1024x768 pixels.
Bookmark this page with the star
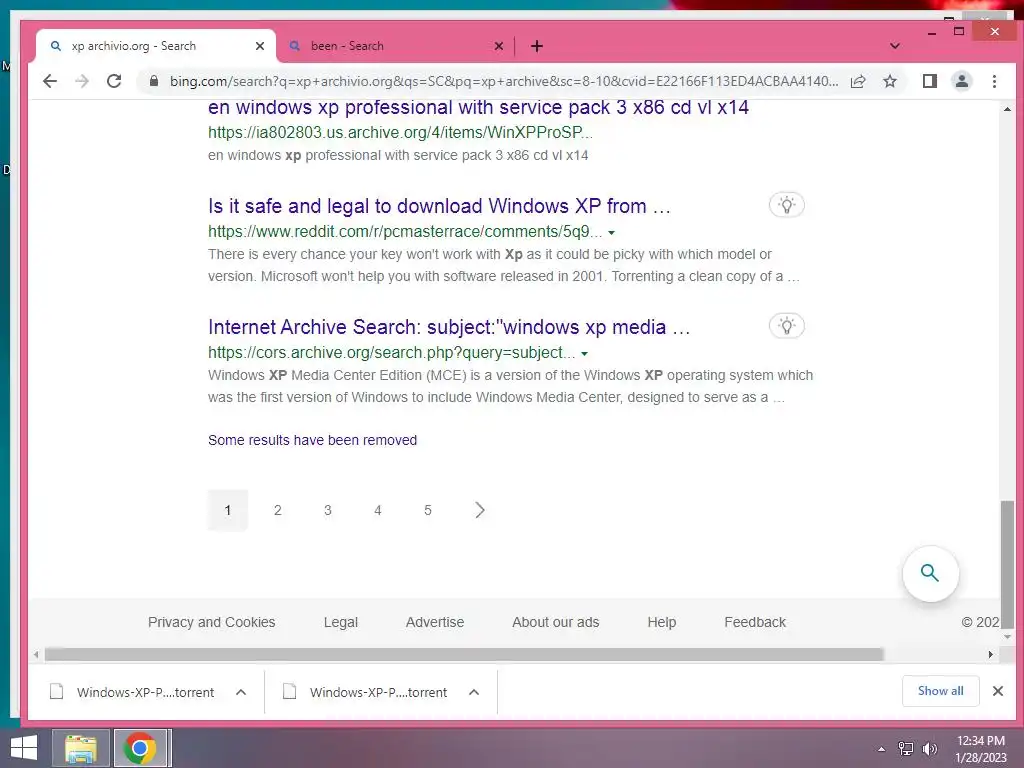coord(890,81)
